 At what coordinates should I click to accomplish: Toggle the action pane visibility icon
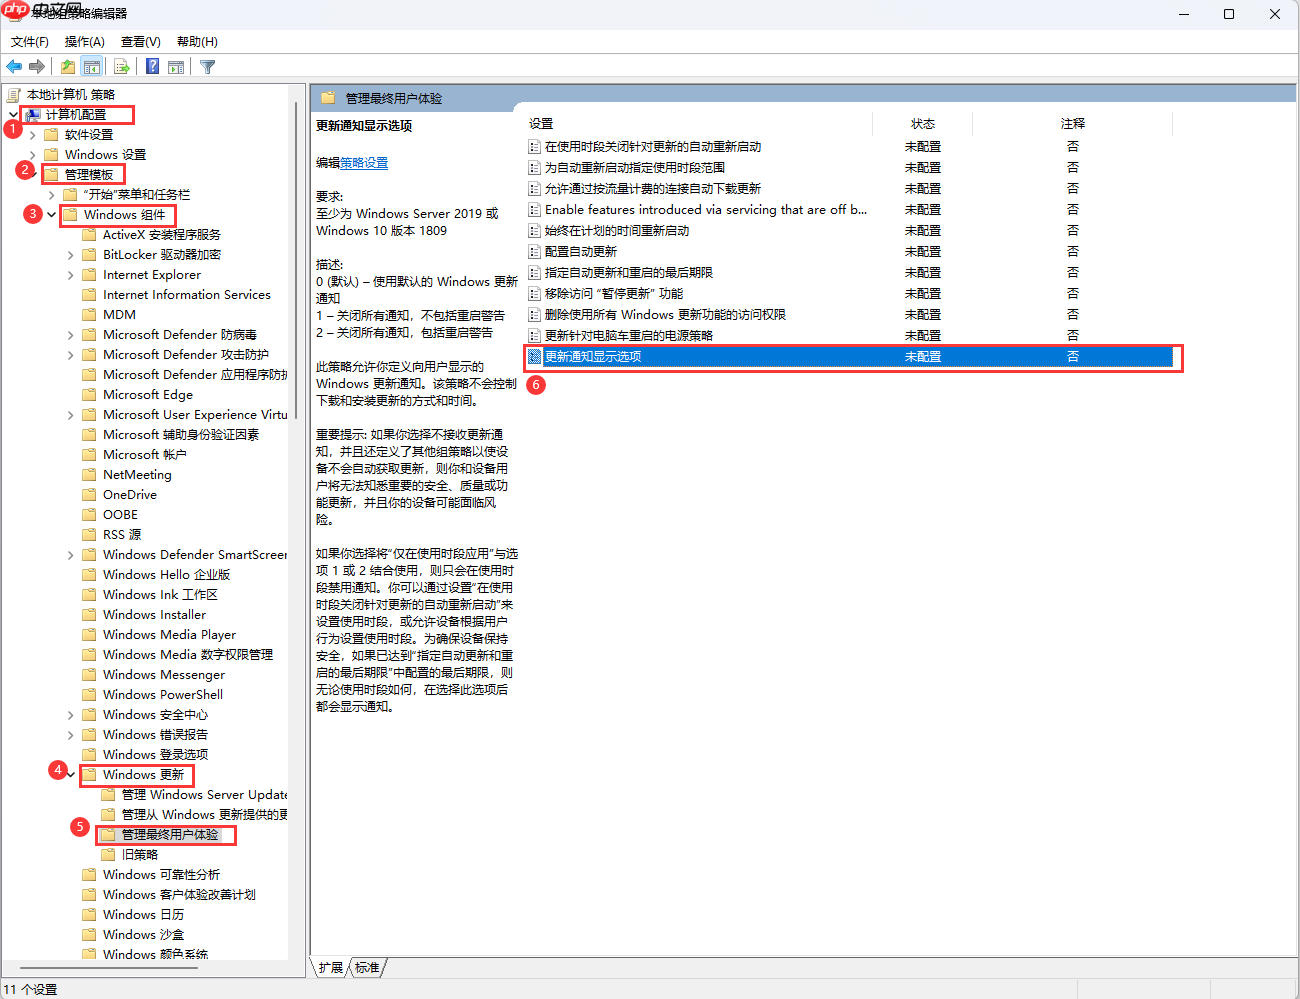[x=176, y=66]
